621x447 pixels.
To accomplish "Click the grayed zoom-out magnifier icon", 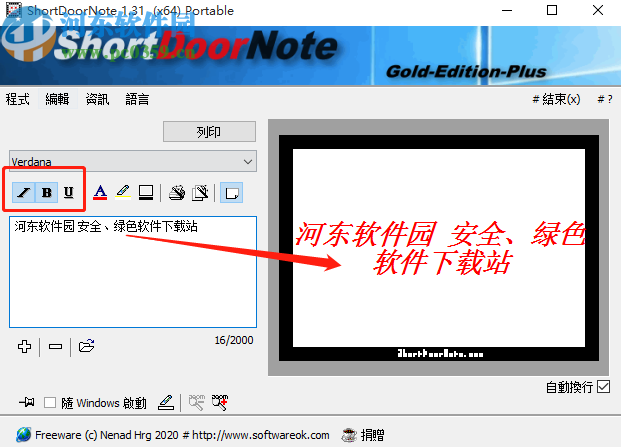I will (x=196, y=402).
